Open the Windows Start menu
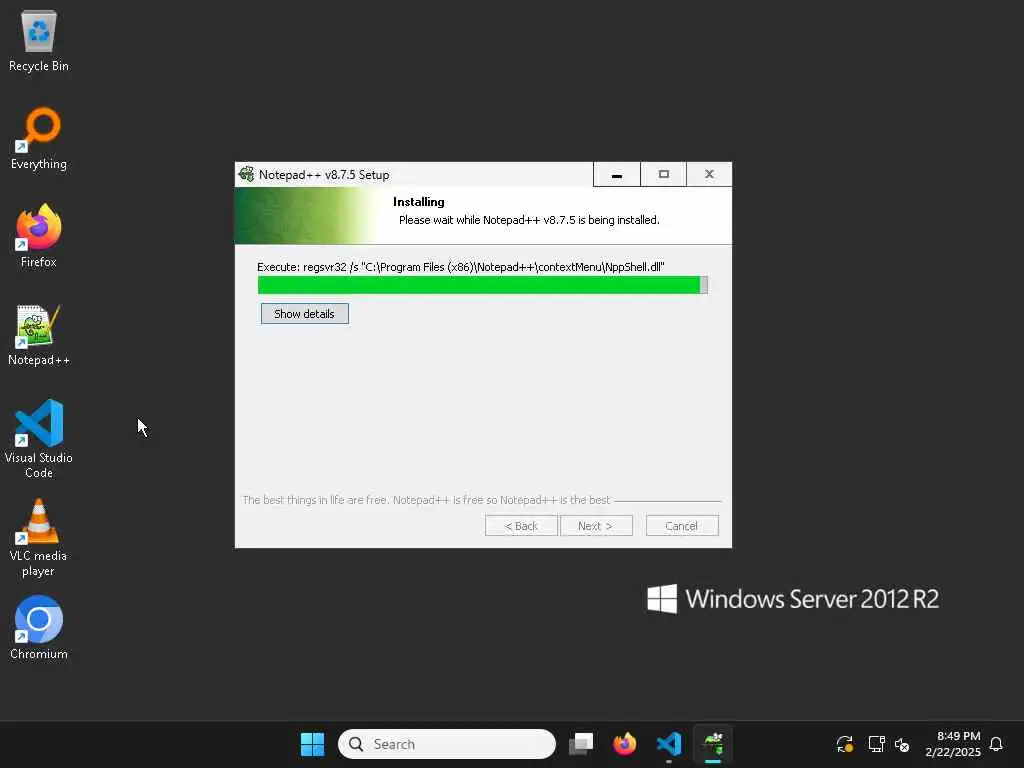Image resolution: width=1024 pixels, height=768 pixels. [312, 744]
